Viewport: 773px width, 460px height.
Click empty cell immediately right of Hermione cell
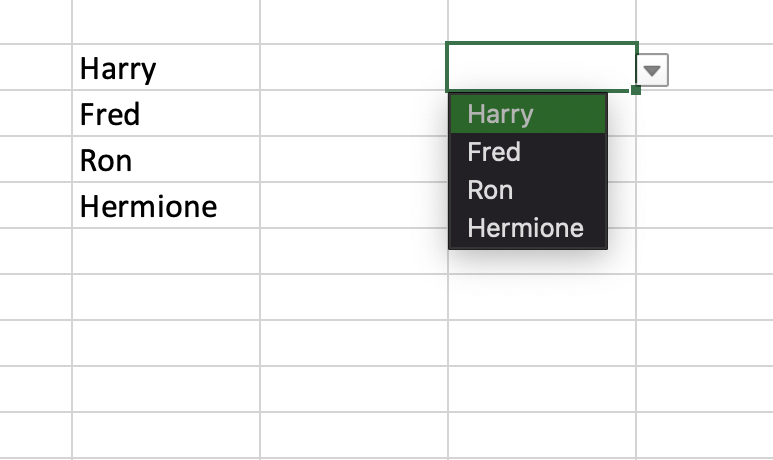[353, 206]
